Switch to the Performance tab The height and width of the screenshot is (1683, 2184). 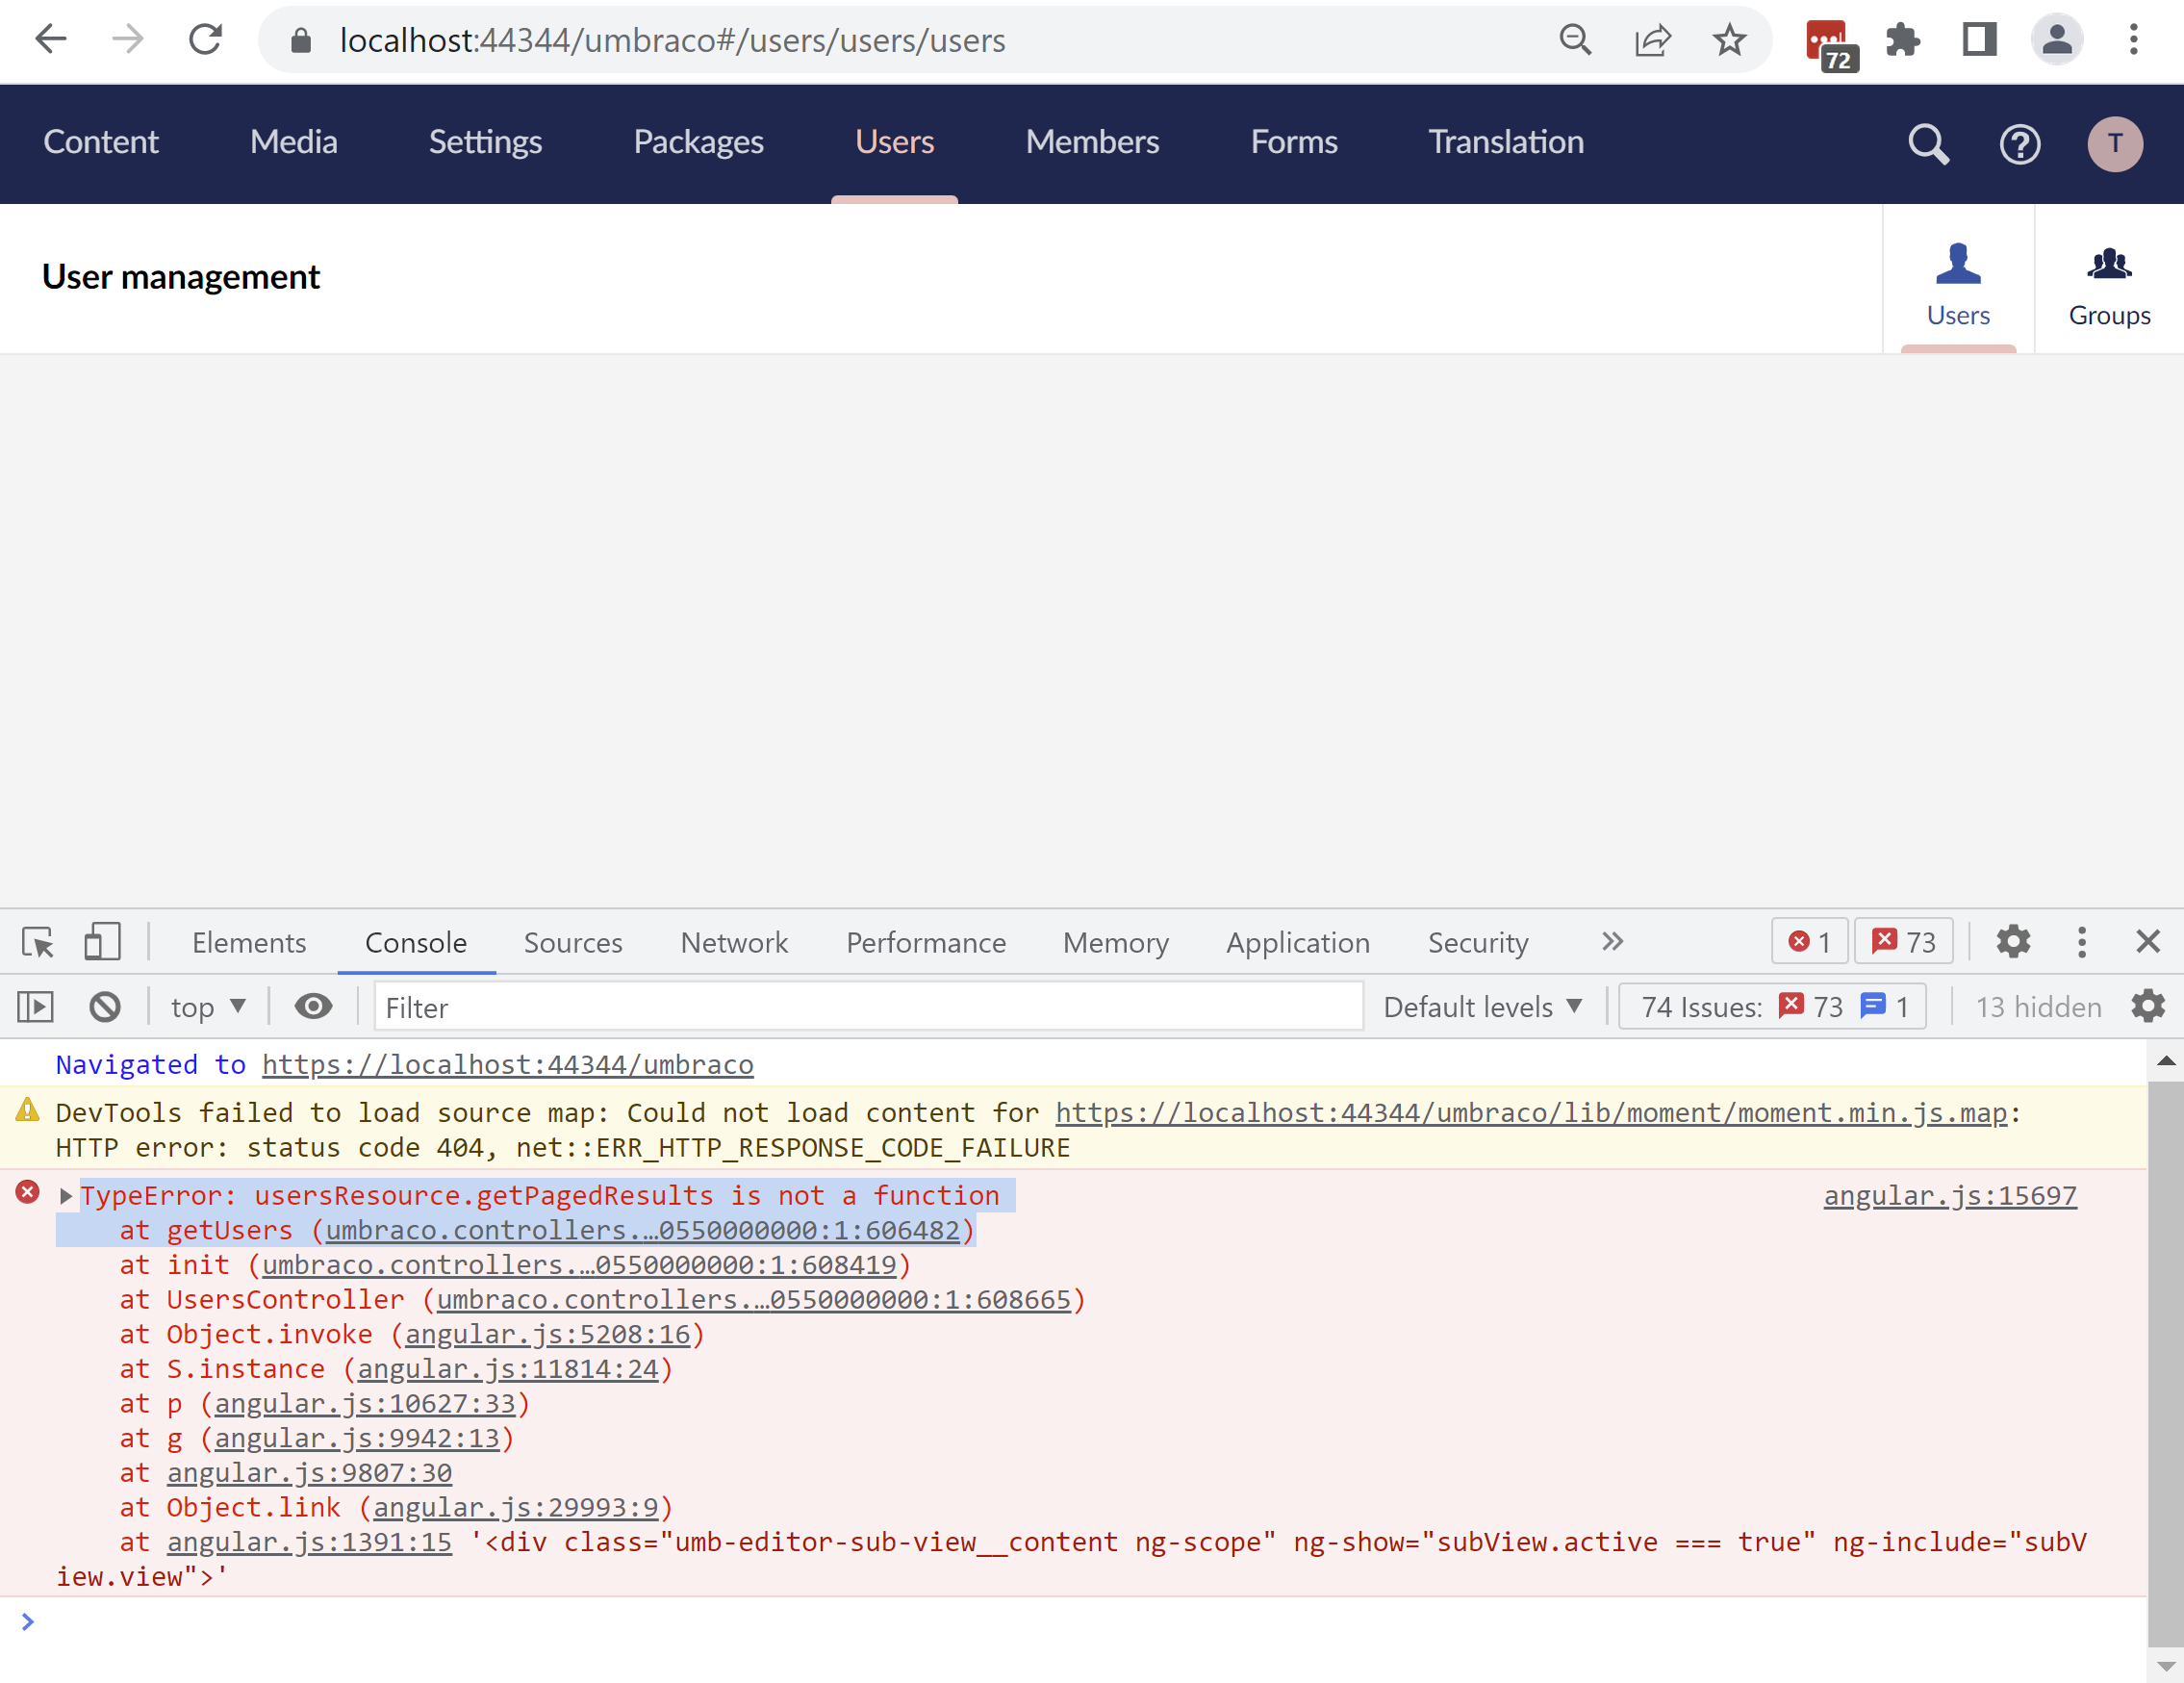coord(926,942)
